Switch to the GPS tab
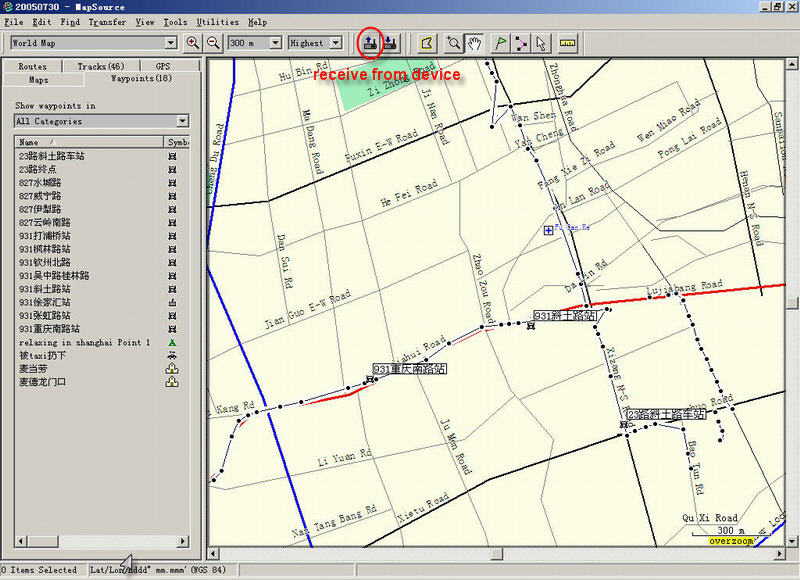Viewport: 800px width, 580px height. 163,66
